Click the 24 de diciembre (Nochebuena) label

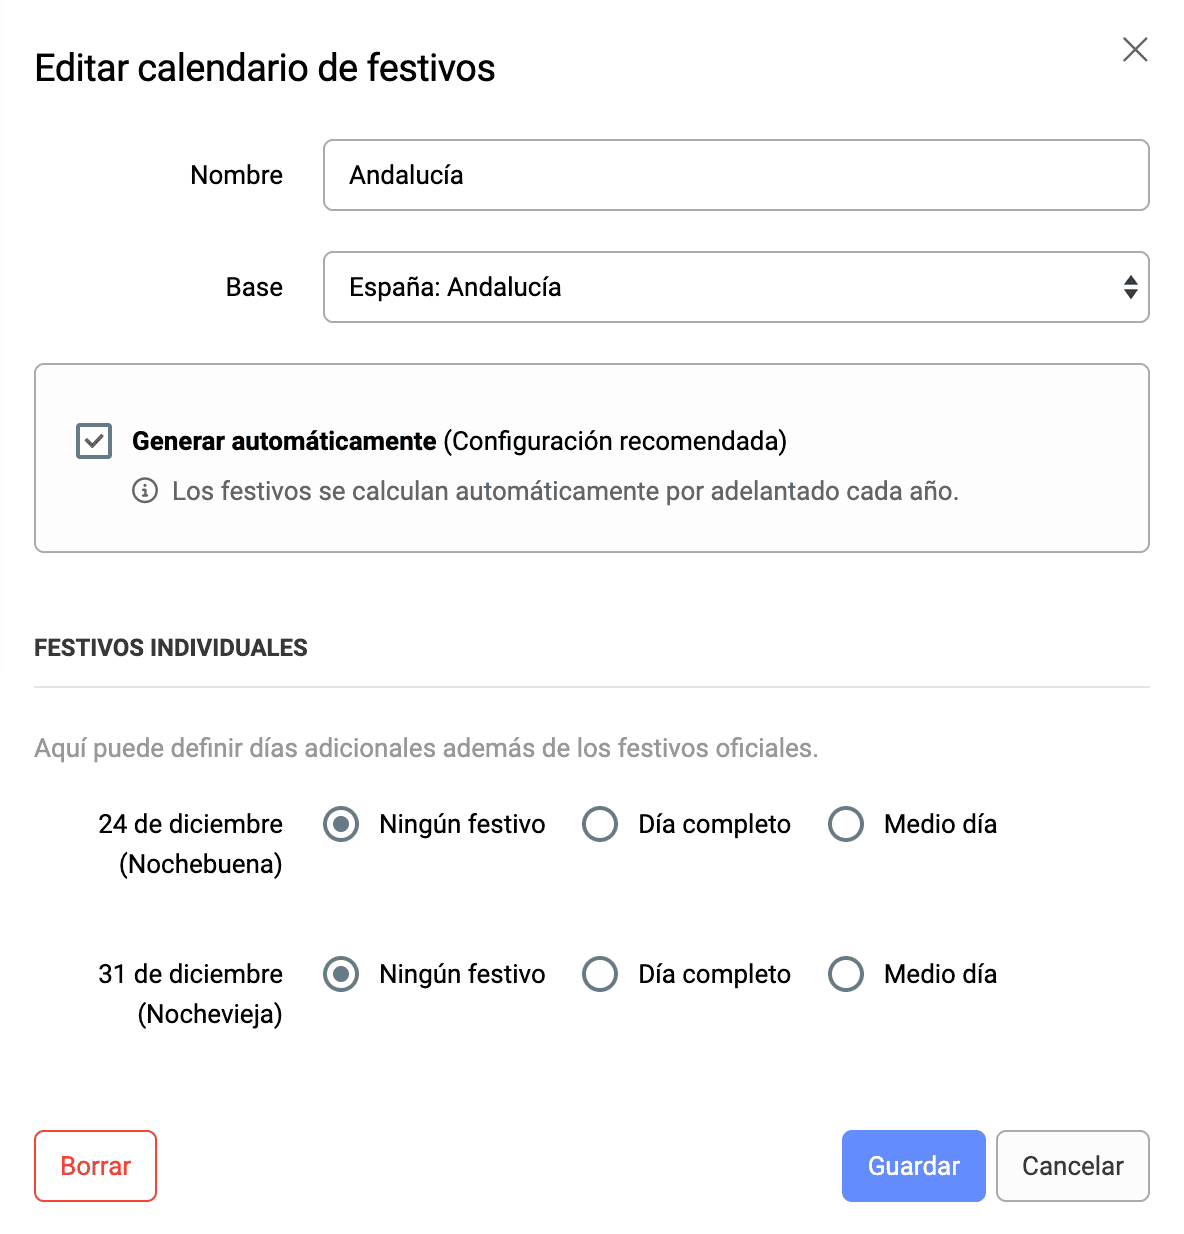pos(191,844)
